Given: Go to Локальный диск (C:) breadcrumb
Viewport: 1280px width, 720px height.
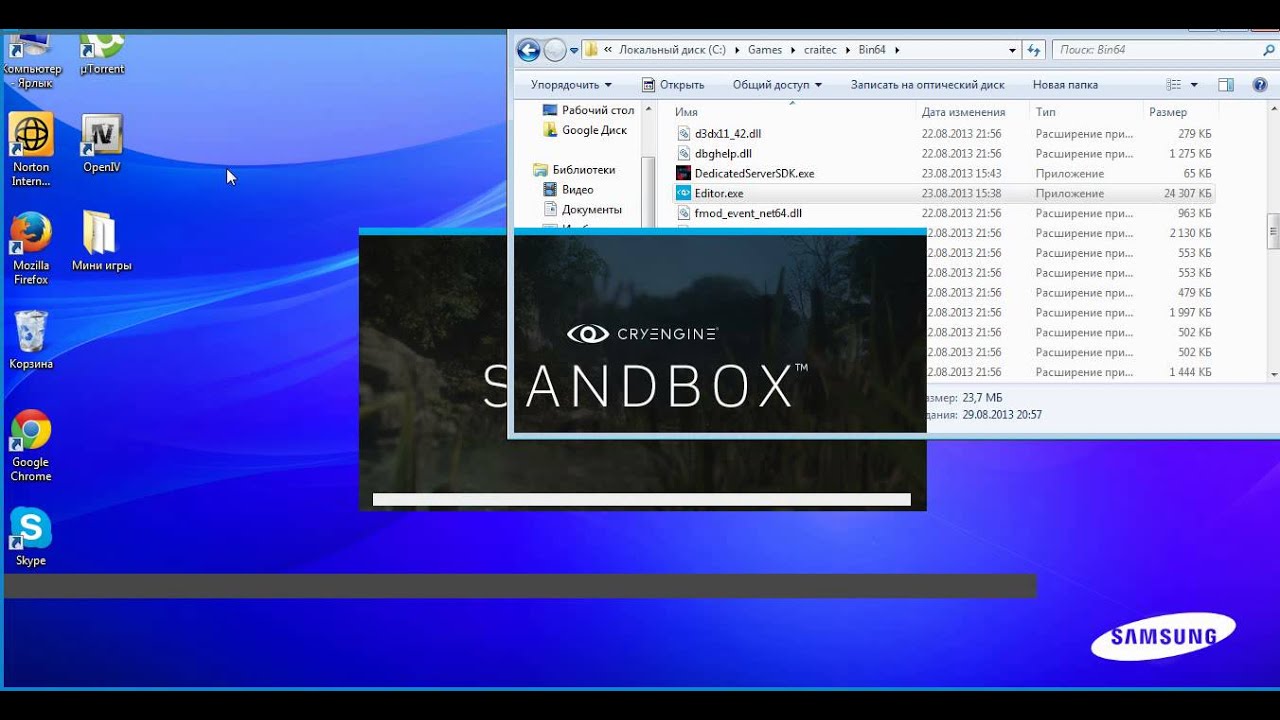Looking at the screenshot, I should click(x=672, y=49).
